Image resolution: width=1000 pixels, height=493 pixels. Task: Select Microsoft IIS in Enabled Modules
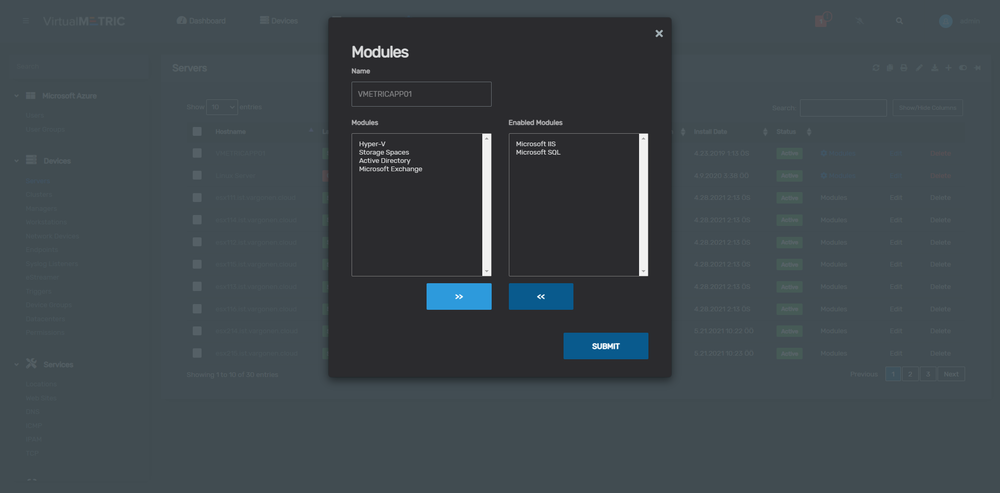536,144
